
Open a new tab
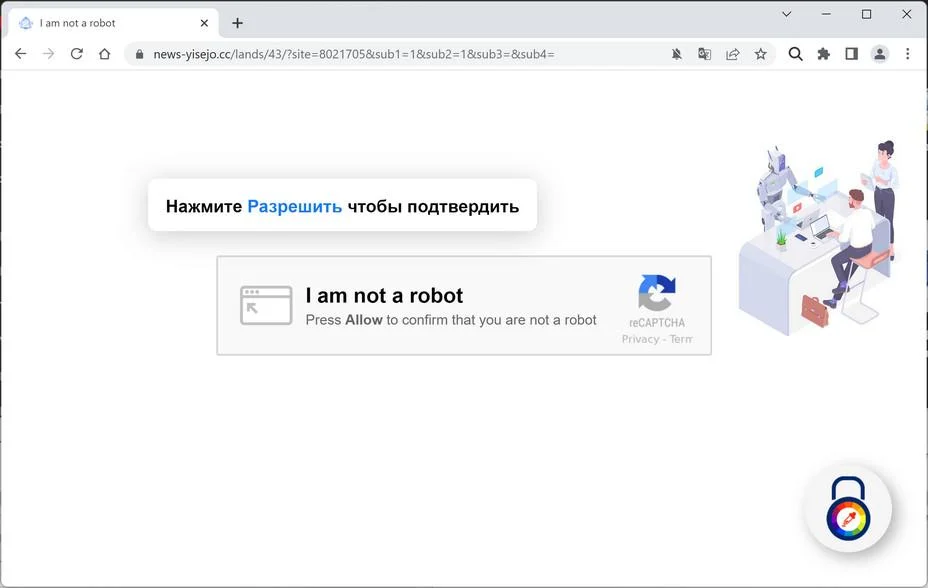(x=237, y=23)
